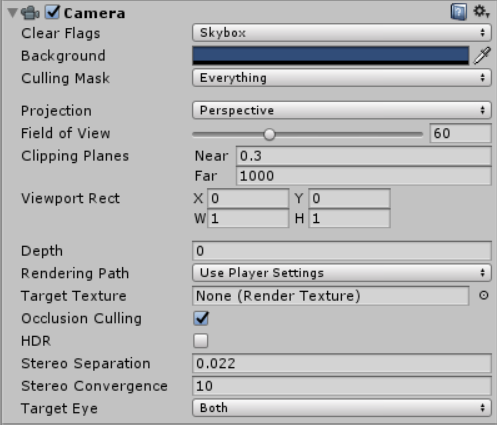Click the Field of View slider handle

[269, 134]
